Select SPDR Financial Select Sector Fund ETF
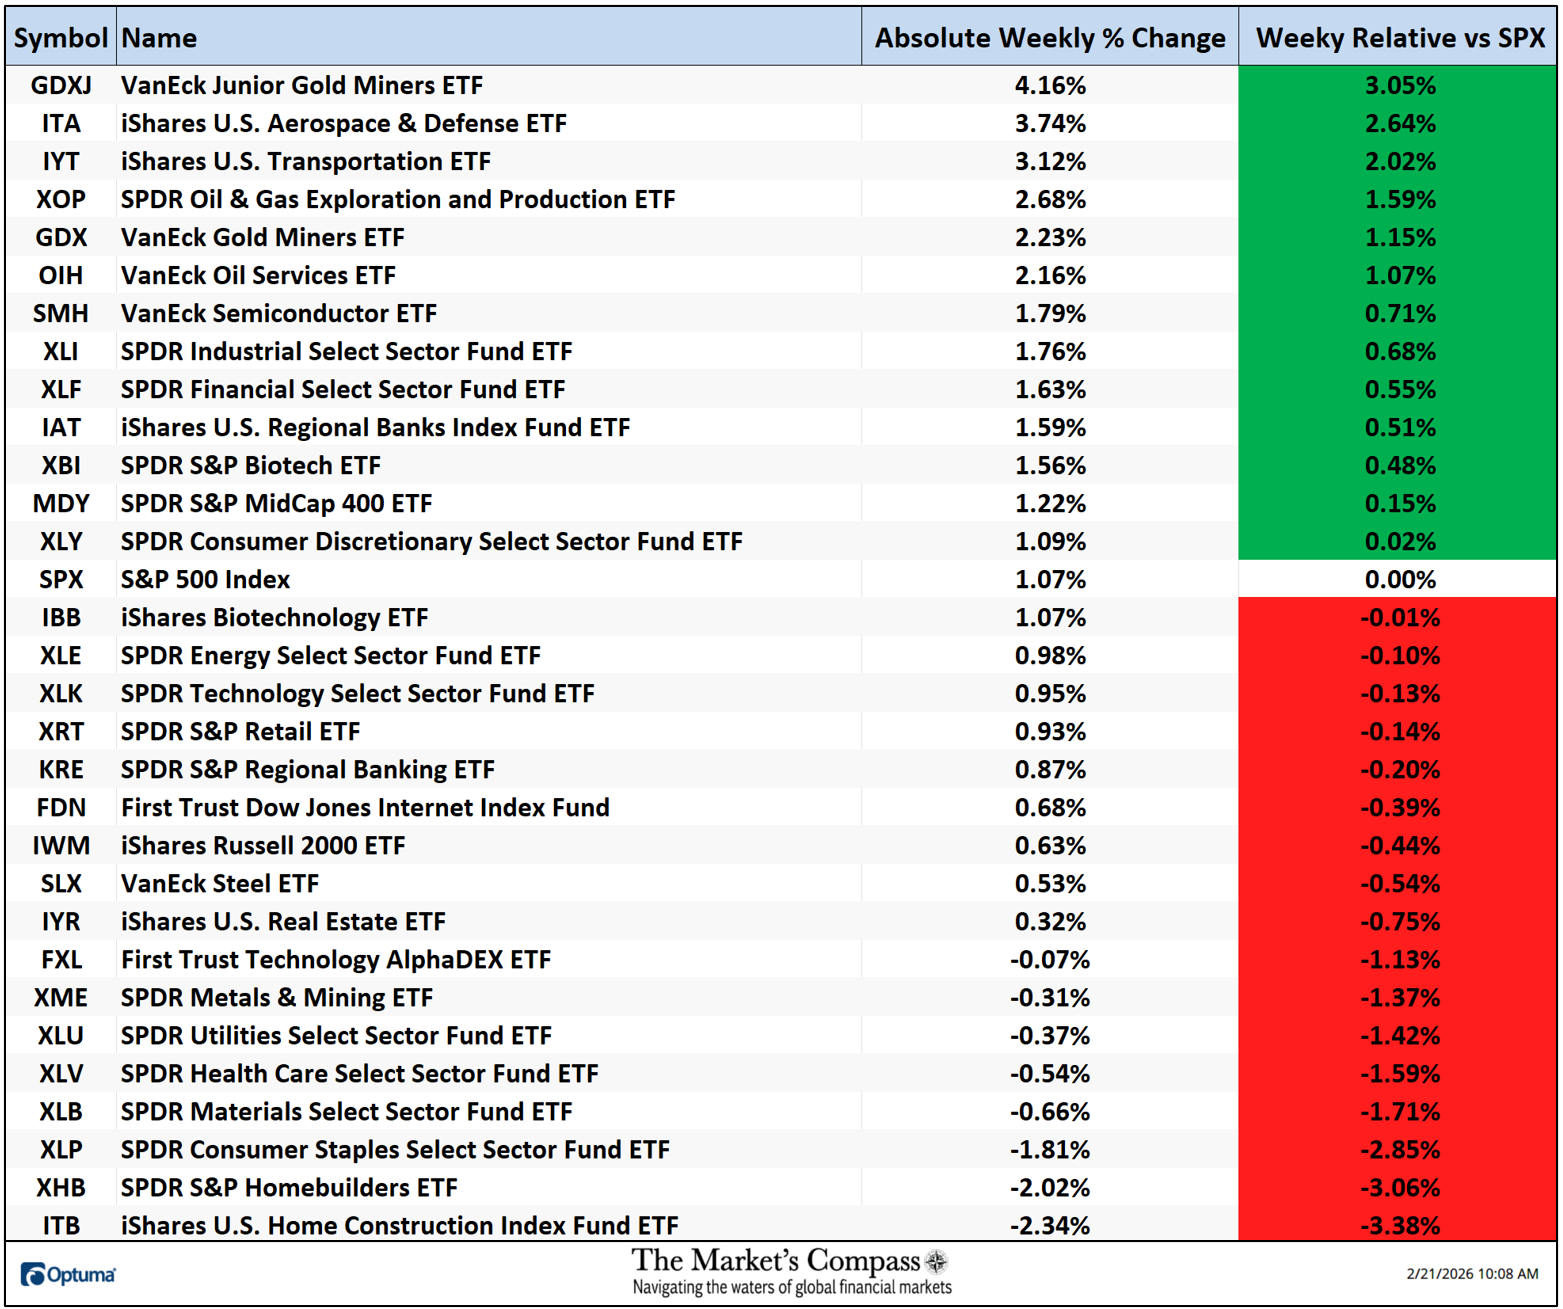1563x1309 pixels. pos(343,389)
